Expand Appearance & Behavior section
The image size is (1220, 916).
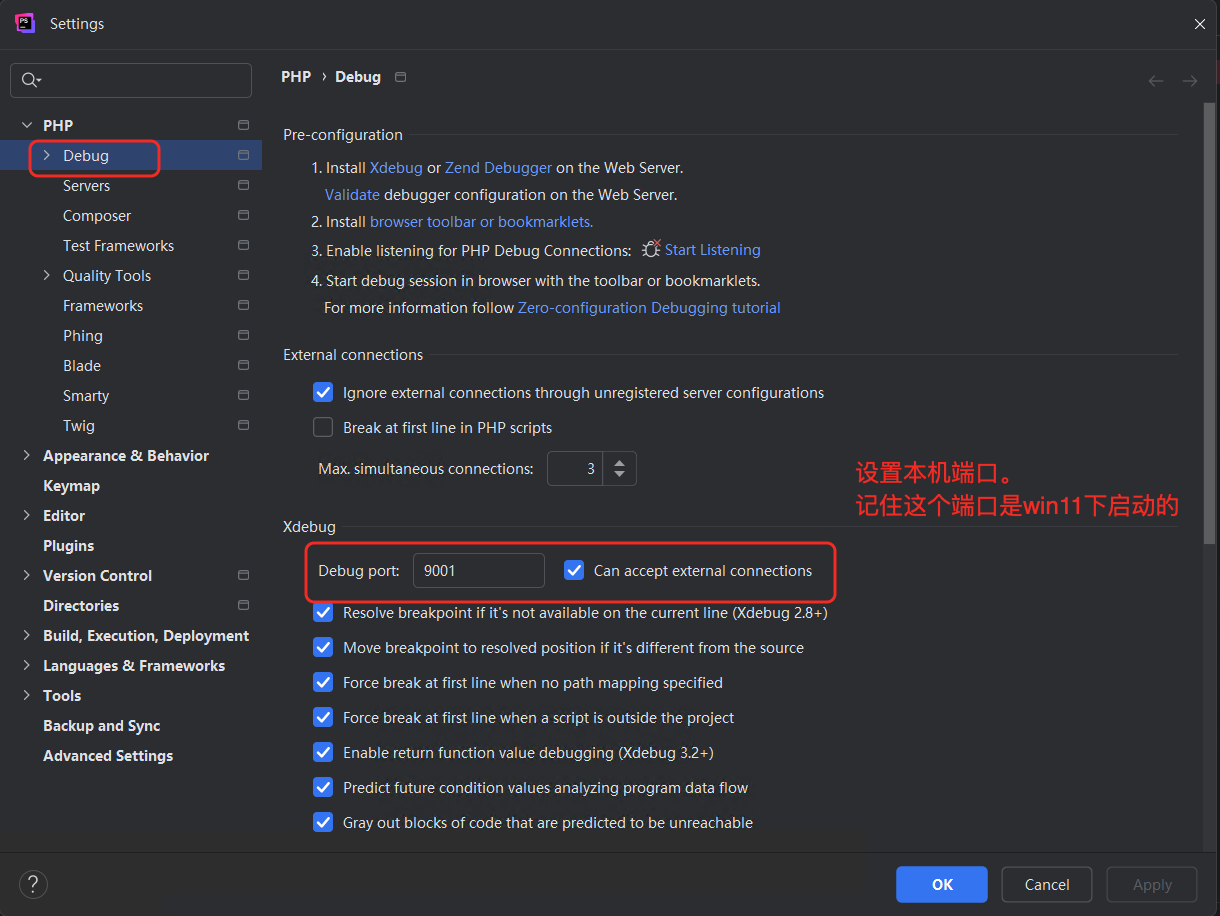(x=27, y=455)
